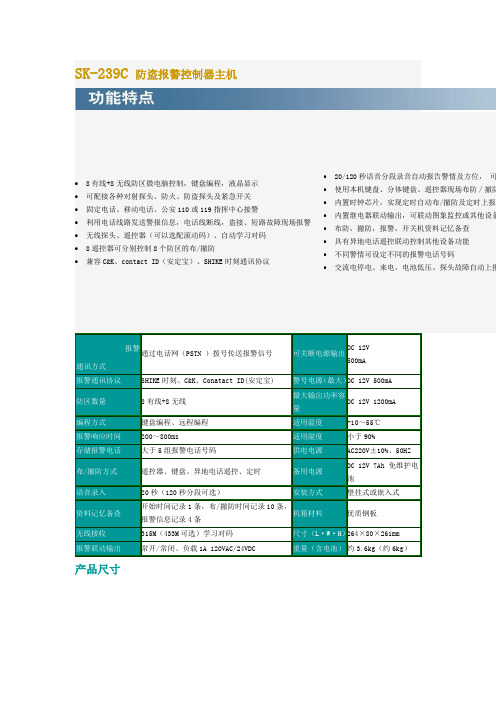Click bullet '8 遥控器可分别控制 8 个防区的布/撤防'
Viewport: 496px width, 702px height.
[x=150, y=248]
